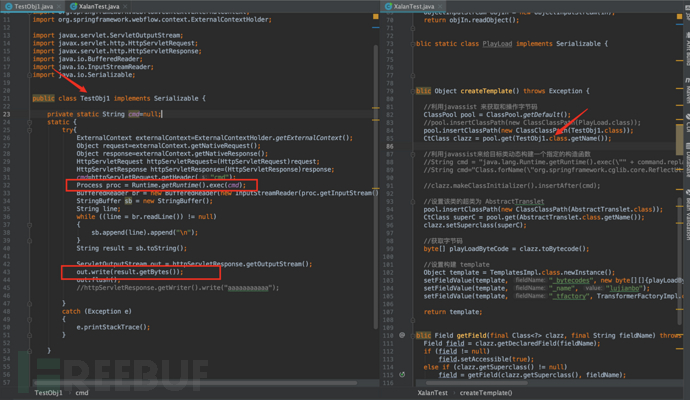Place cursor on Runtime.getRuntime().exec(cmd) call
690x400 pixels.
(x=188, y=185)
